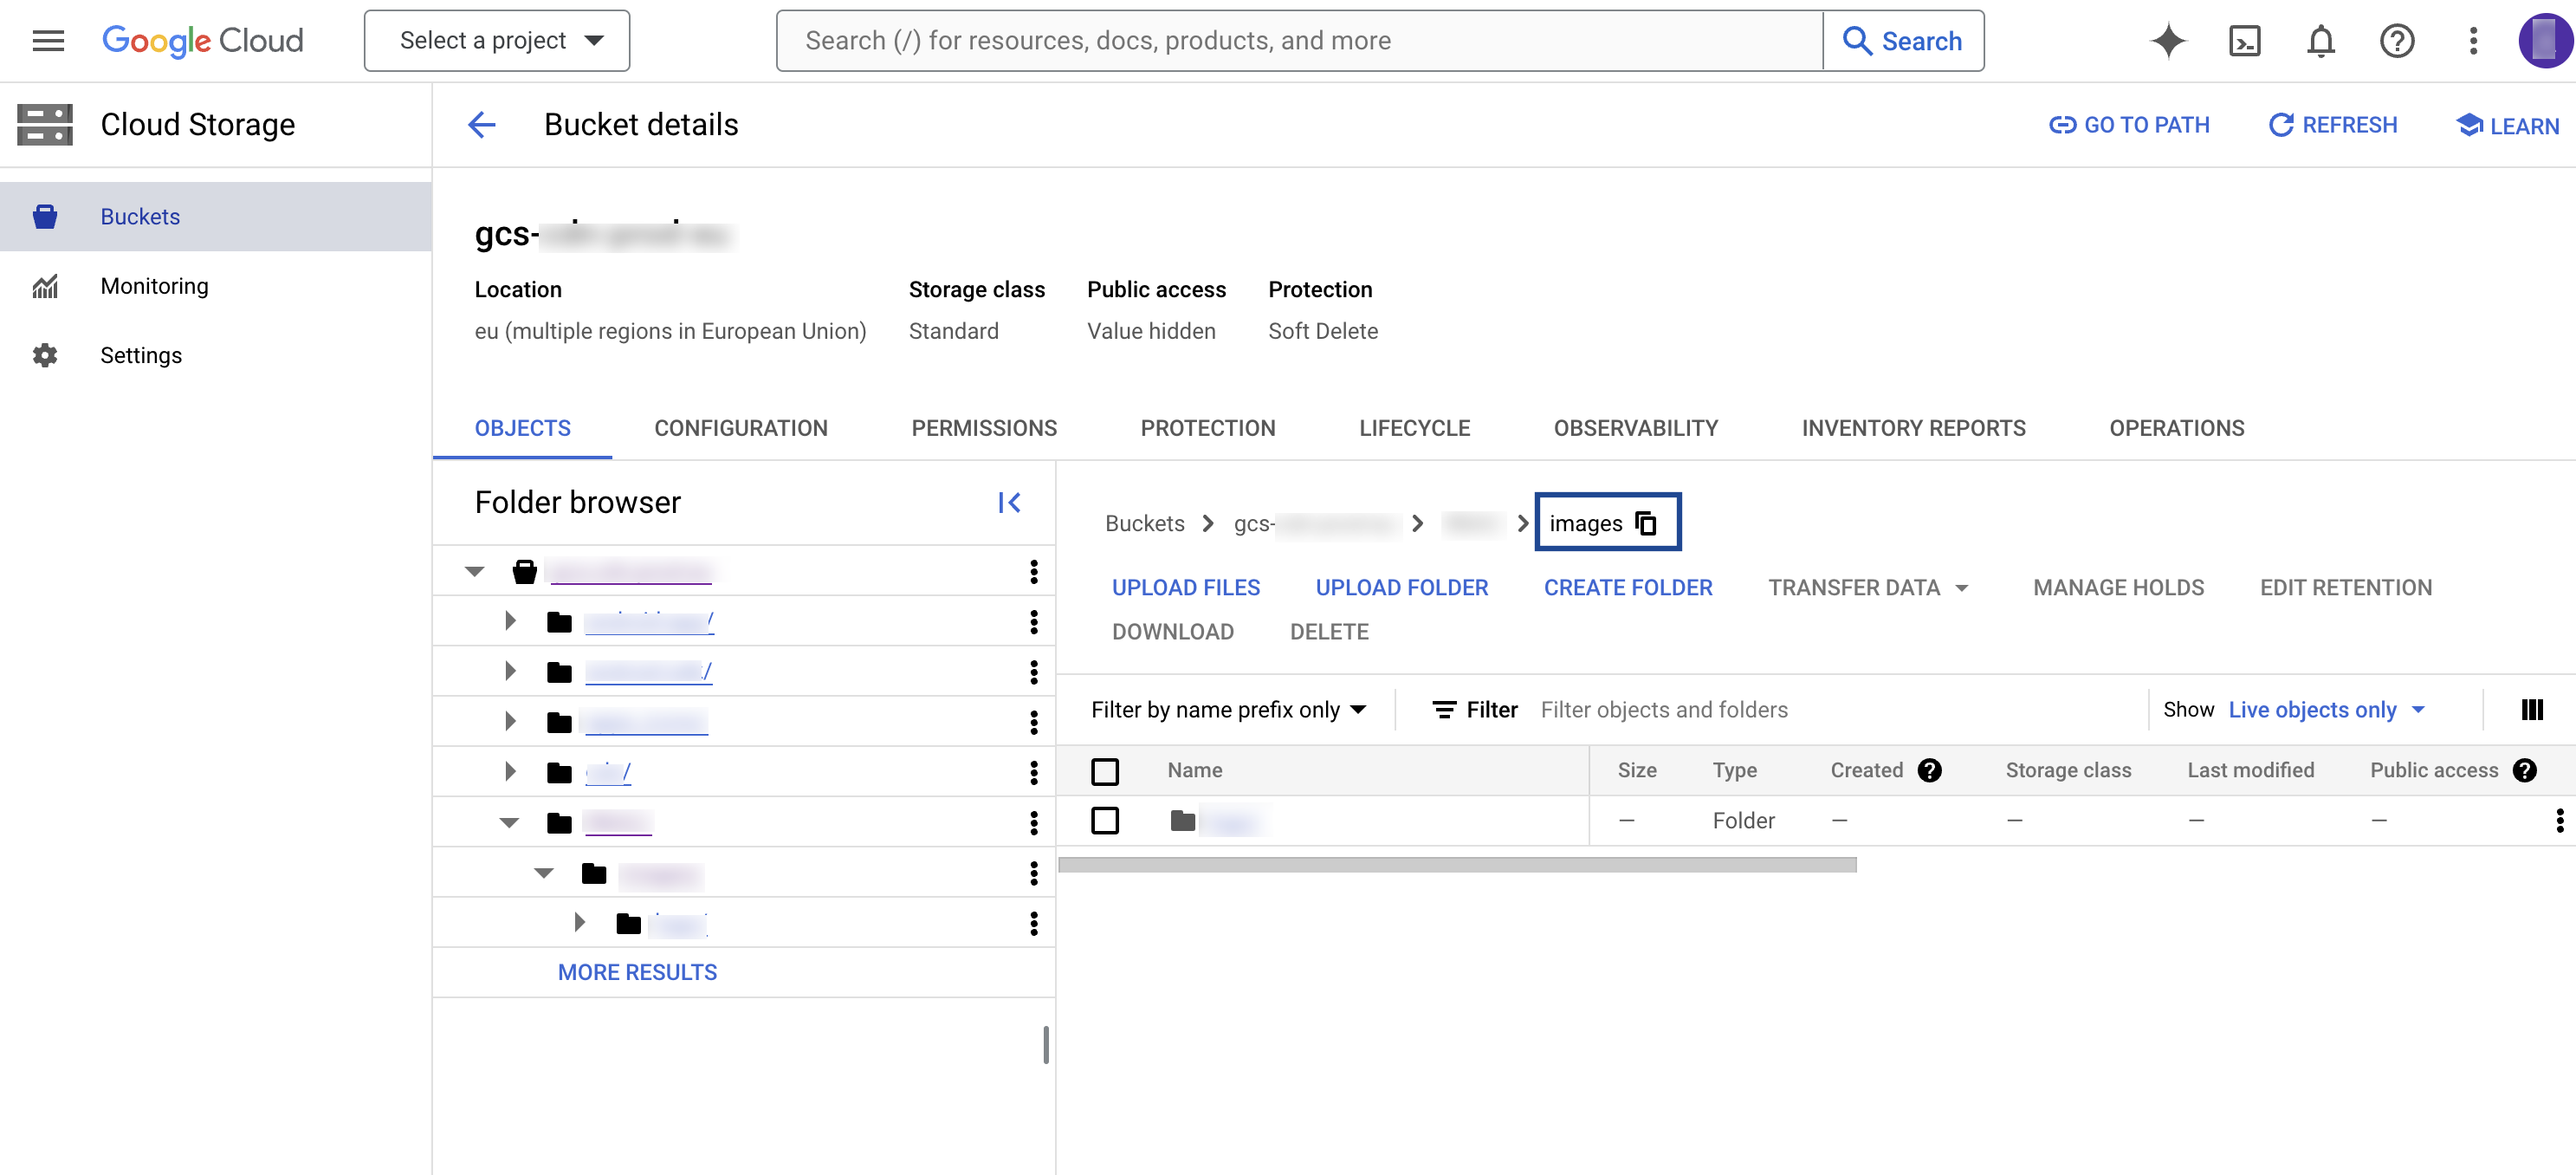Collapse the root bucket tree node
The width and height of the screenshot is (2576, 1175).
click(x=474, y=571)
